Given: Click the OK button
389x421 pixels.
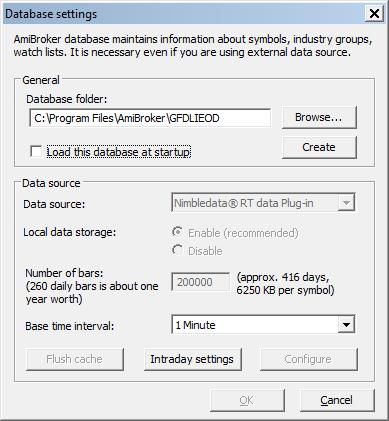Looking at the screenshot, I should (x=247, y=400).
